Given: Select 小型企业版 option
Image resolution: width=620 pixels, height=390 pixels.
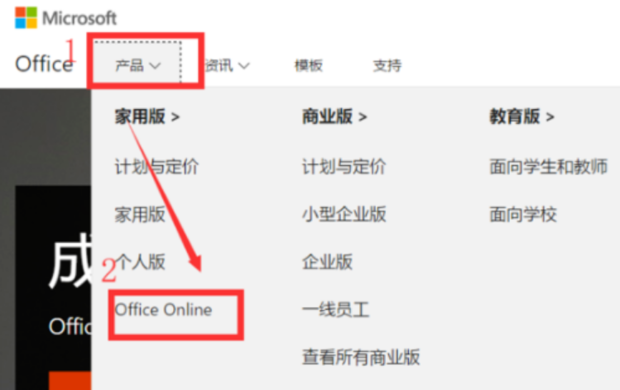Looking at the screenshot, I should (344, 214).
